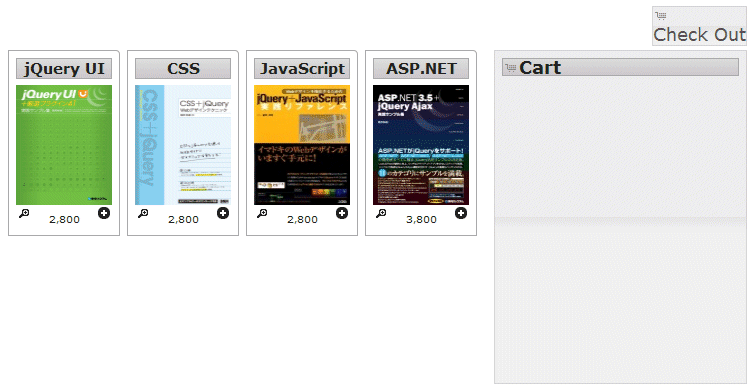
Task: Click cart icon in Cart header
Action: pyautogui.click(x=510, y=68)
